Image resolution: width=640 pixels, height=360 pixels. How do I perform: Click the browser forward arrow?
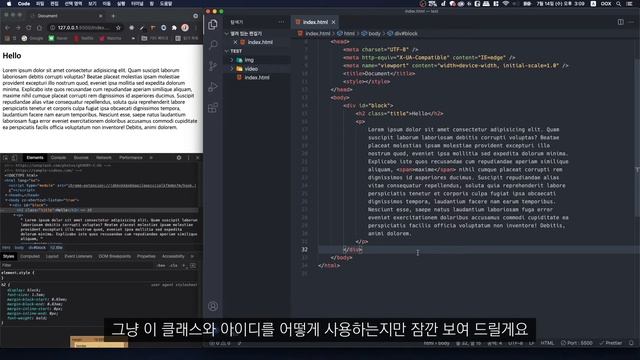click(18, 28)
